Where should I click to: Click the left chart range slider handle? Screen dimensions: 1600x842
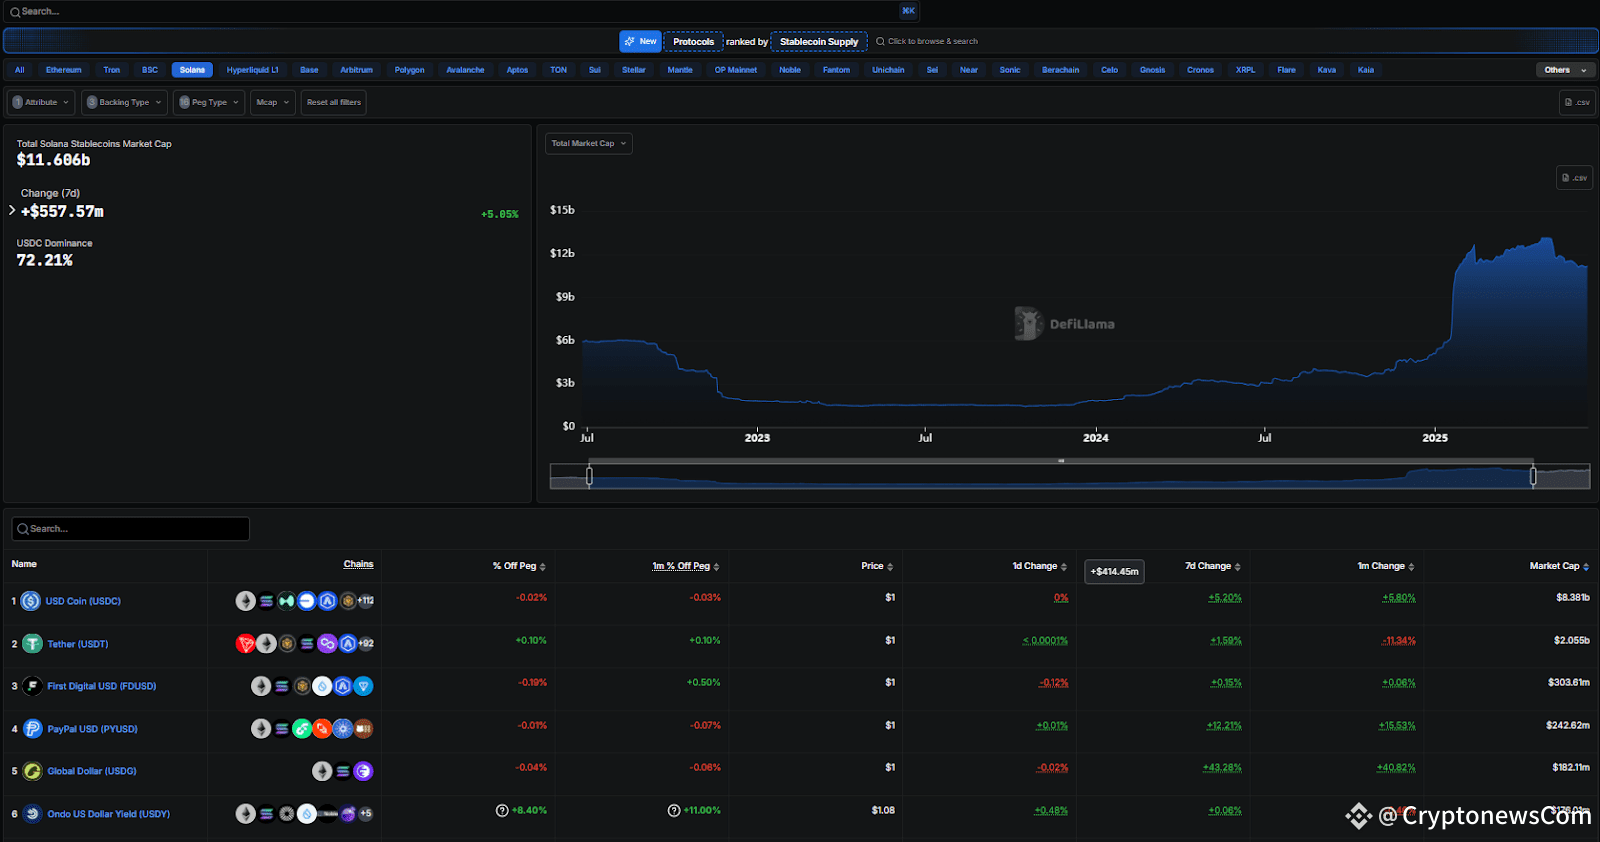point(589,477)
